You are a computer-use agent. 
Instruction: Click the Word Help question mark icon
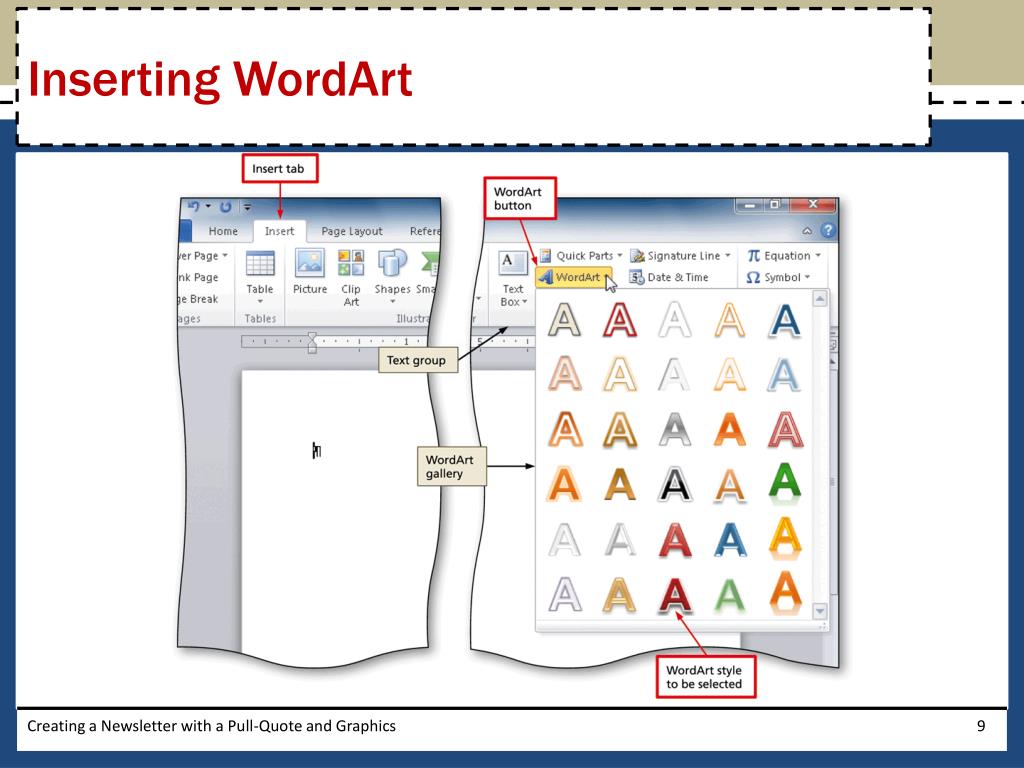[x=827, y=230]
